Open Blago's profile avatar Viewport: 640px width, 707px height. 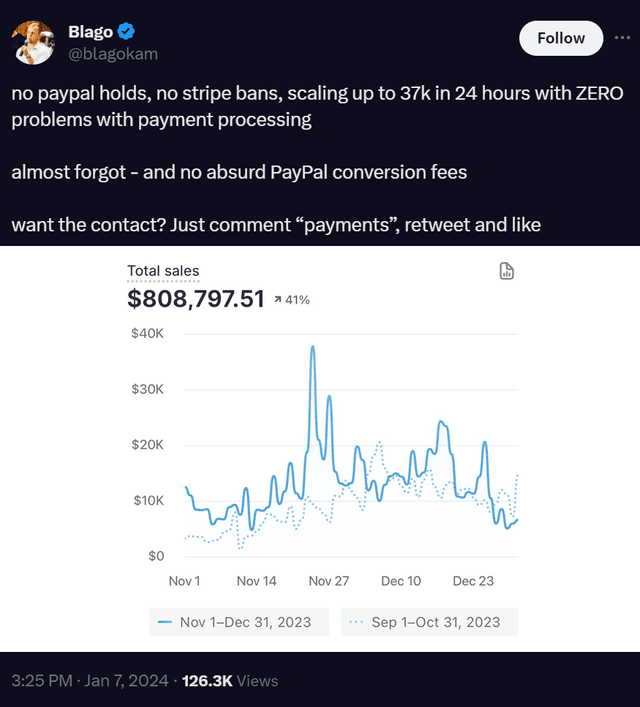coord(33,42)
